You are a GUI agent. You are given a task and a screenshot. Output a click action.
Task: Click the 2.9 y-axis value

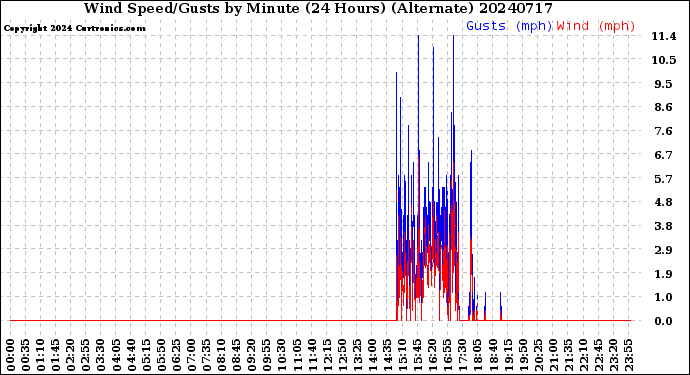664,250
